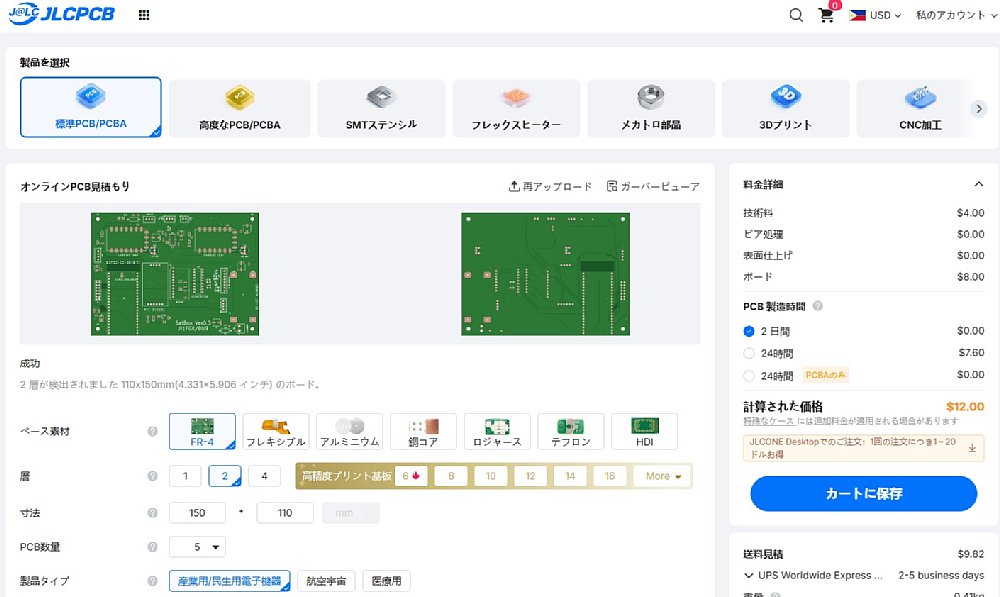Click the right arrow to show more products
The height and width of the screenshot is (597, 1000).
click(x=979, y=108)
